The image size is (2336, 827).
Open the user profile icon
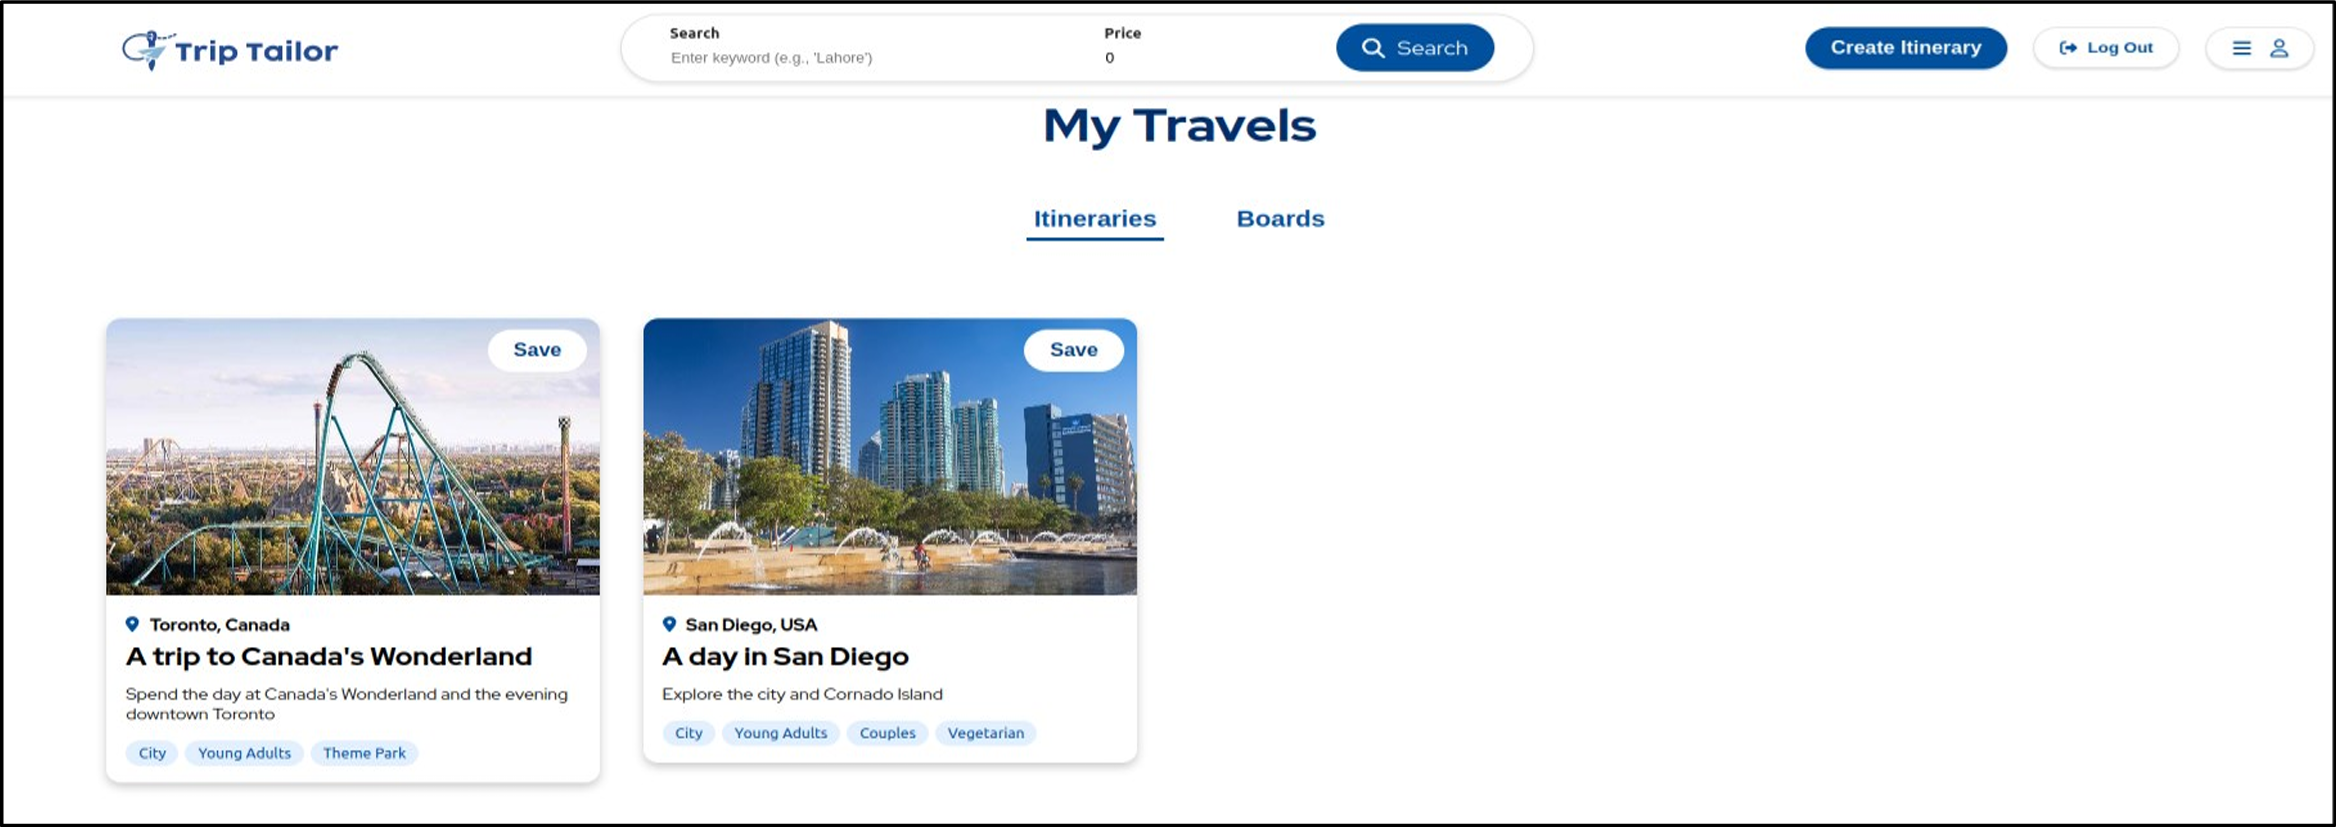[2279, 48]
